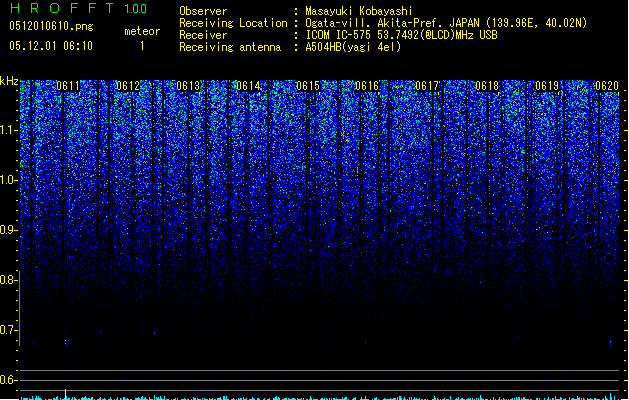The width and height of the screenshot is (629, 400).
Task: Click the 0616 time marker
Action: pyautogui.click(x=367, y=86)
